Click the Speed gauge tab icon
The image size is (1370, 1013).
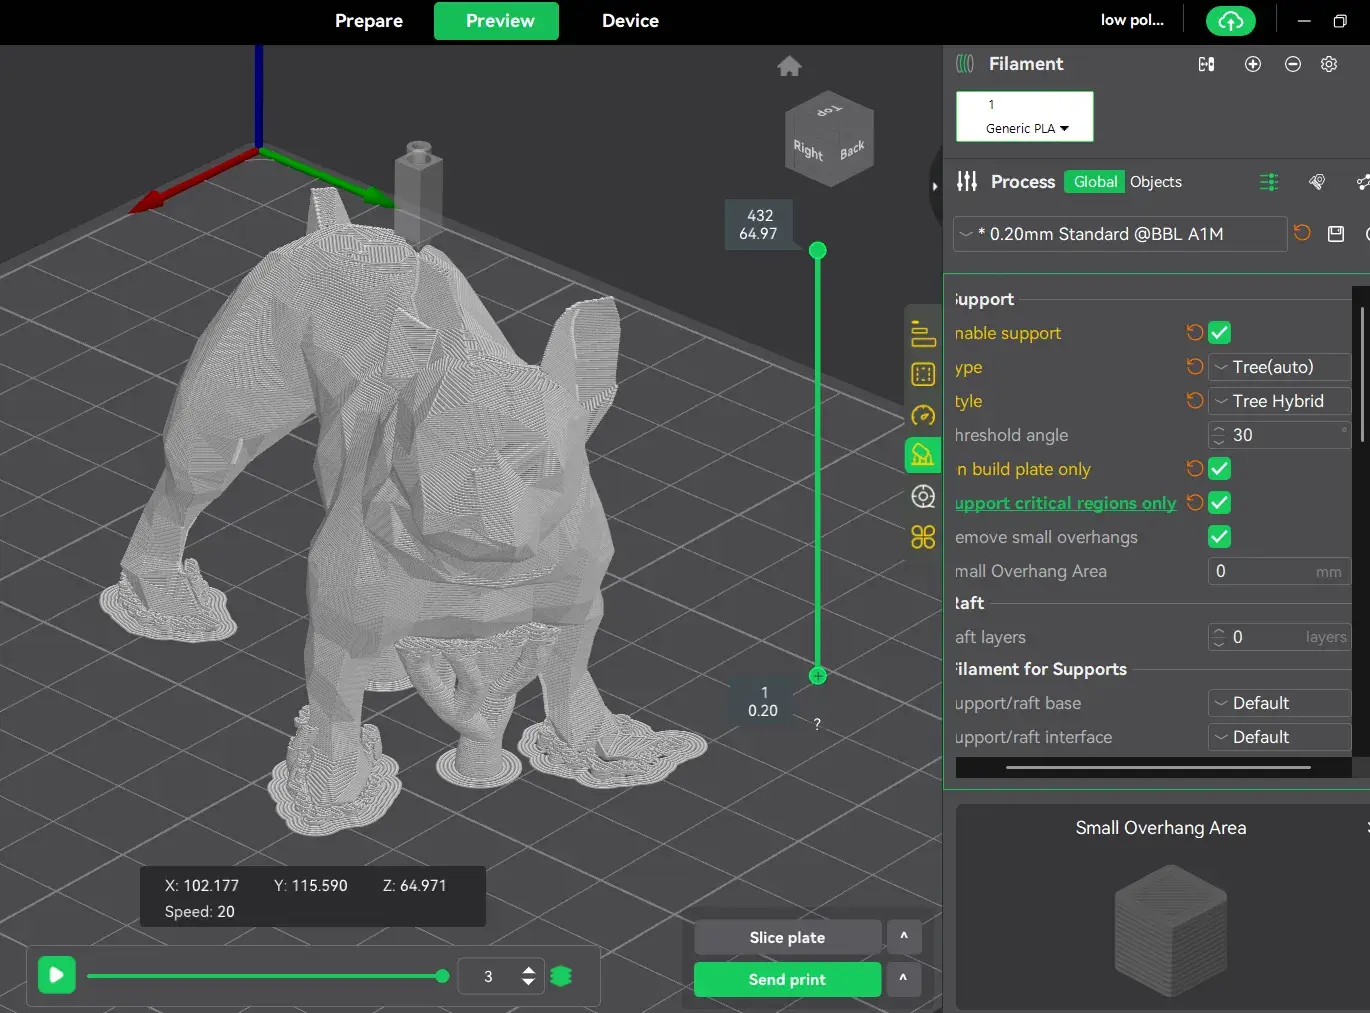(922, 416)
